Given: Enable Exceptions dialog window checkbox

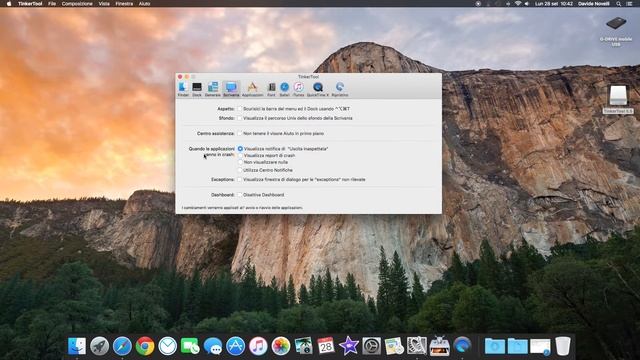Looking at the screenshot, I should tap(240, 180).
